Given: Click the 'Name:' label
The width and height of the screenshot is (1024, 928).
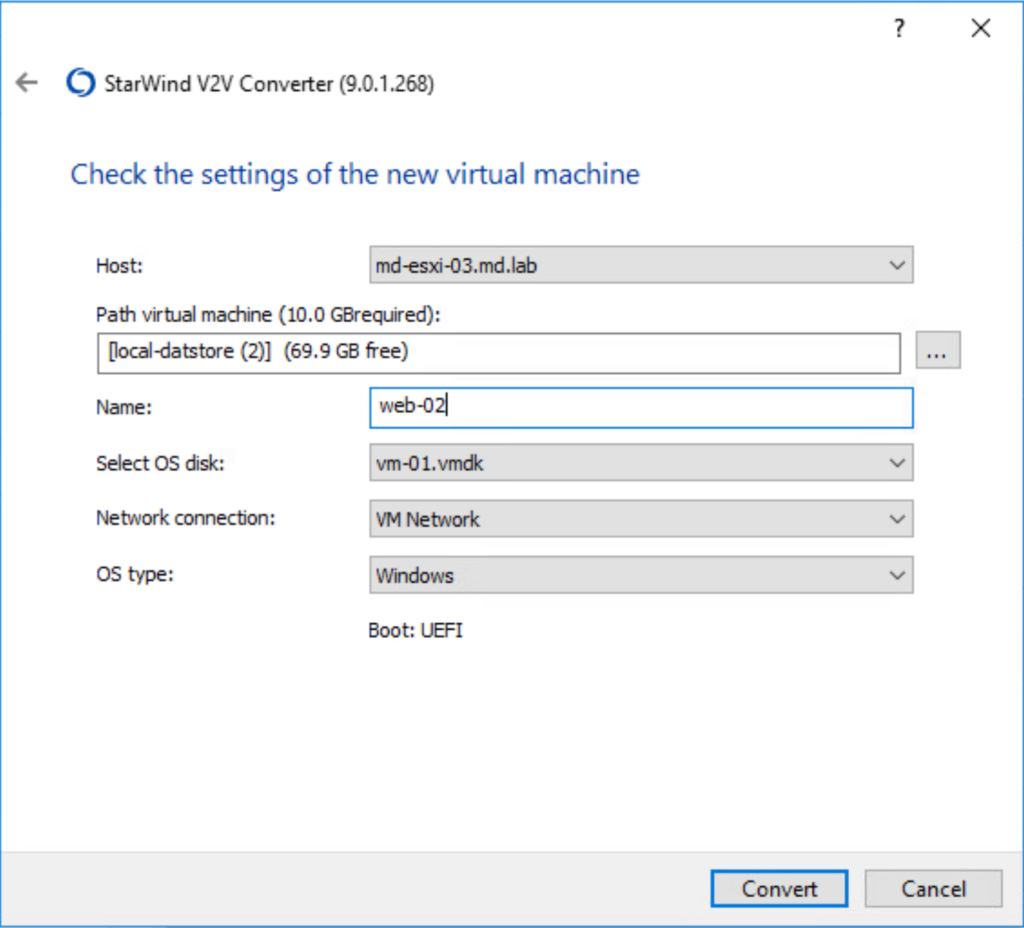Looking at the screenshot, I should [123, 408].
